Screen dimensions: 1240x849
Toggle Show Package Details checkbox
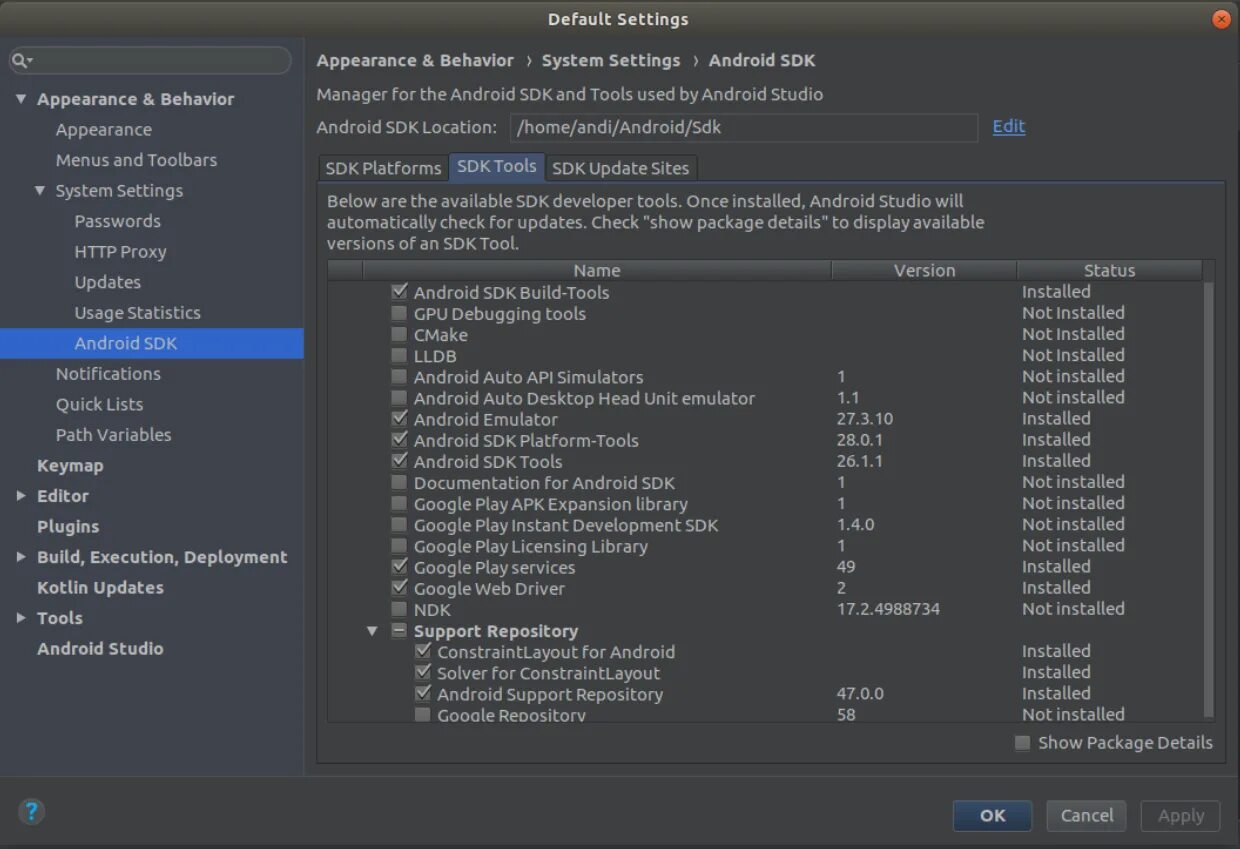(x=1022, y=743)
